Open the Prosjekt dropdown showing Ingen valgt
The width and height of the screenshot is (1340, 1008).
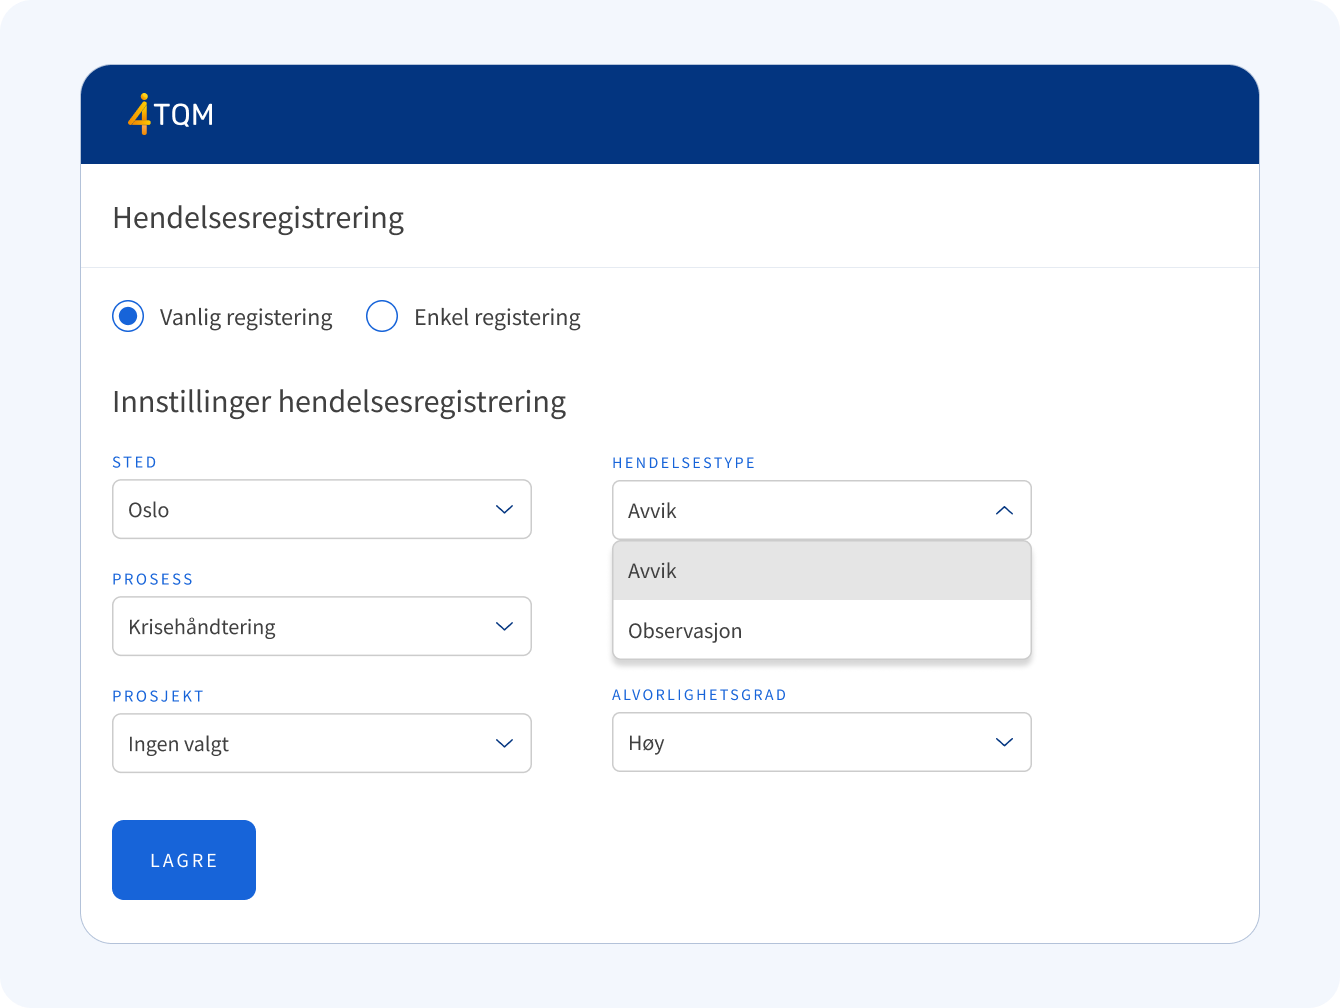click(x=322, y=743)
